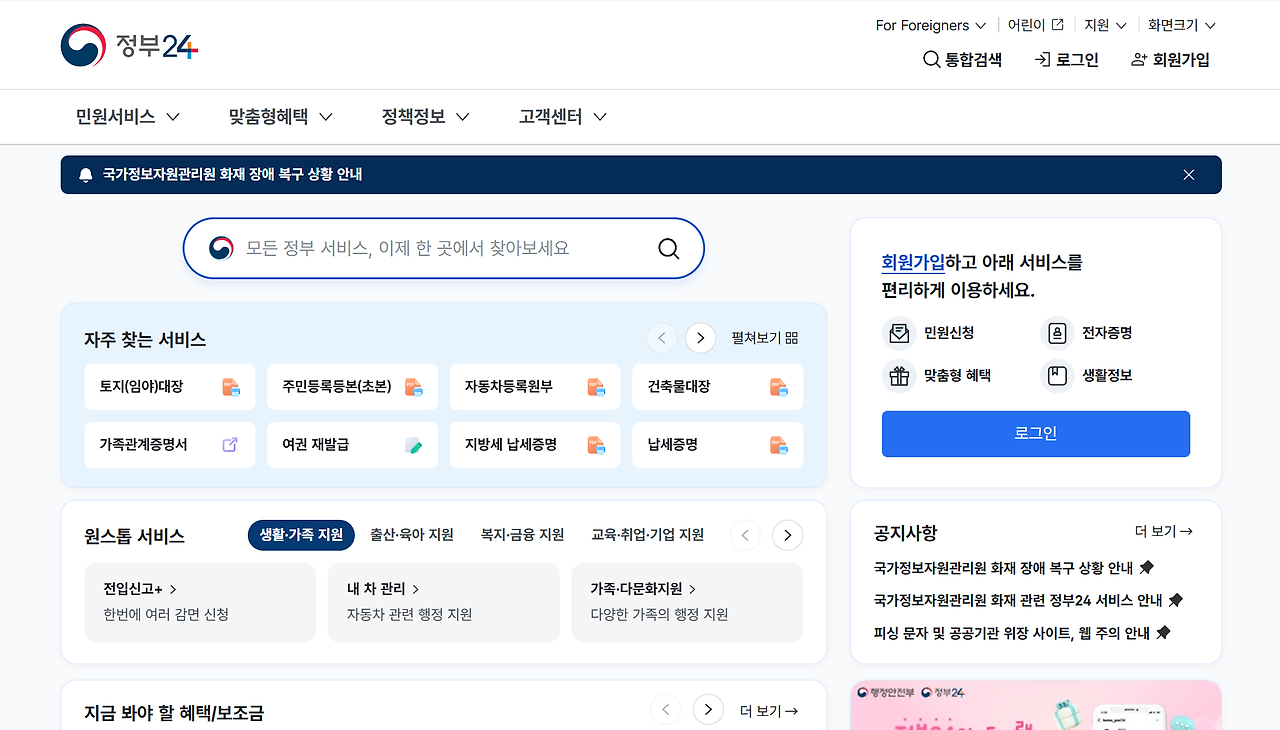
Task: Click the external link icon on 가족관계증명서
Action: (x=230, y=445)
